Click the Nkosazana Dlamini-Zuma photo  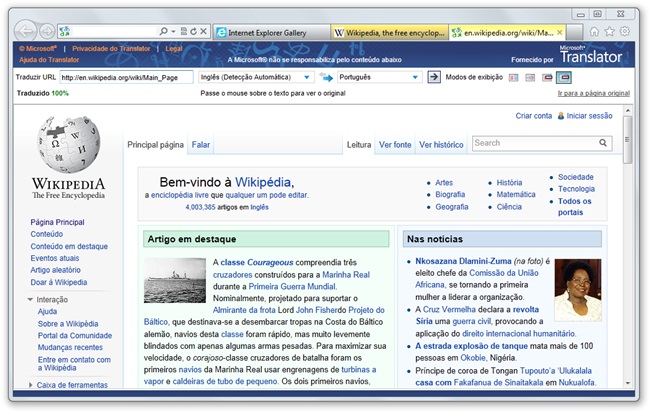pyautogui.click(x=578, y=290)
